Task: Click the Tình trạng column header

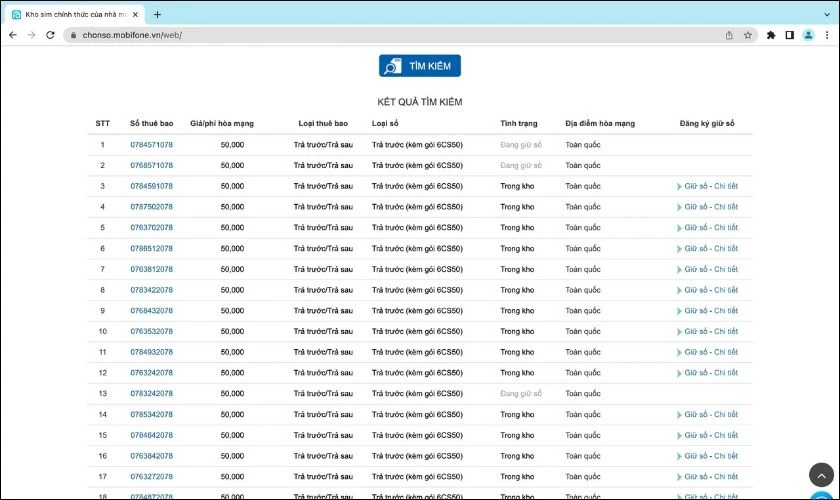Action: pyautogui.click(x=518, y=123)
